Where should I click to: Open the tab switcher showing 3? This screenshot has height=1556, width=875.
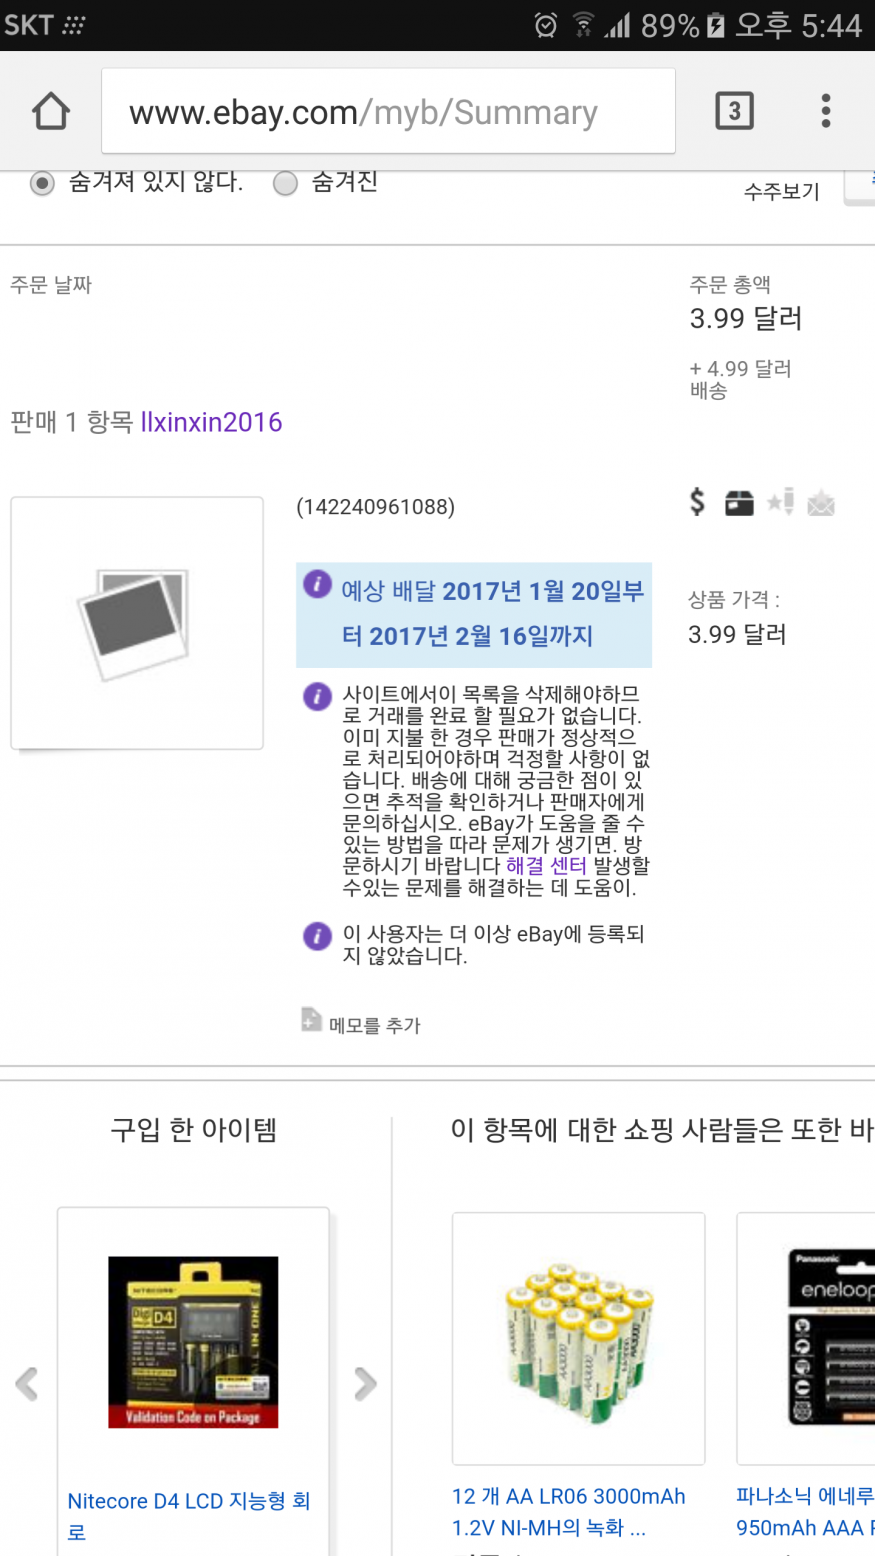click(x=734, y=111)
